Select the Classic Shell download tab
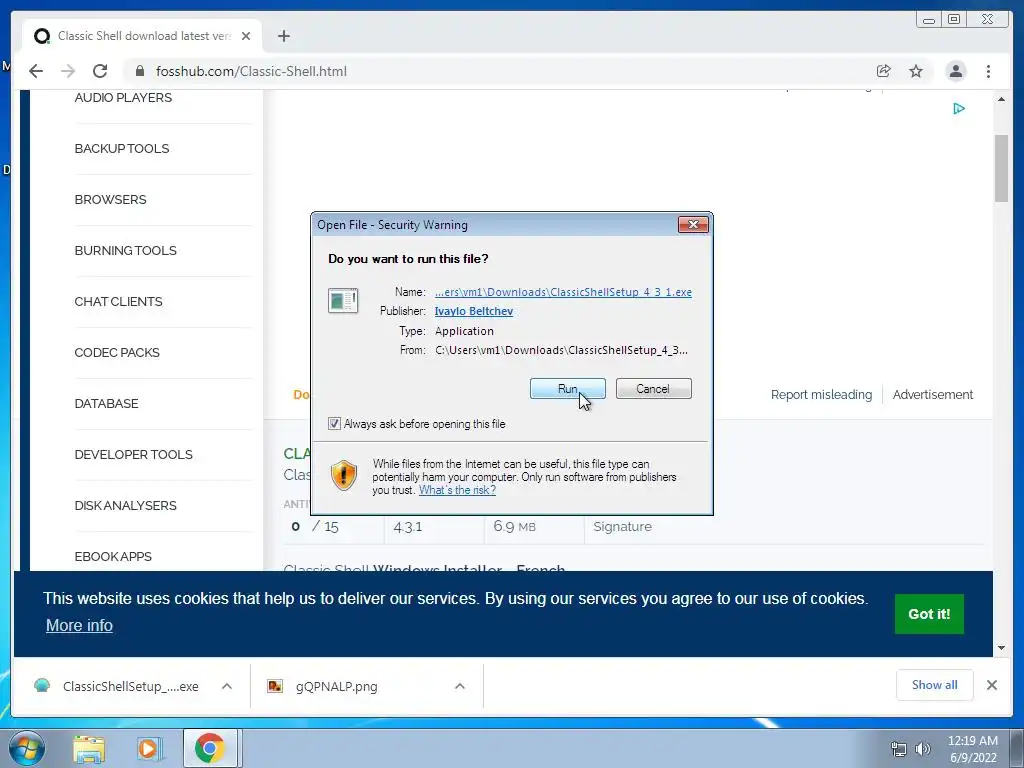The height and width of the screenshot is (768, 1024). pos(142,36)
